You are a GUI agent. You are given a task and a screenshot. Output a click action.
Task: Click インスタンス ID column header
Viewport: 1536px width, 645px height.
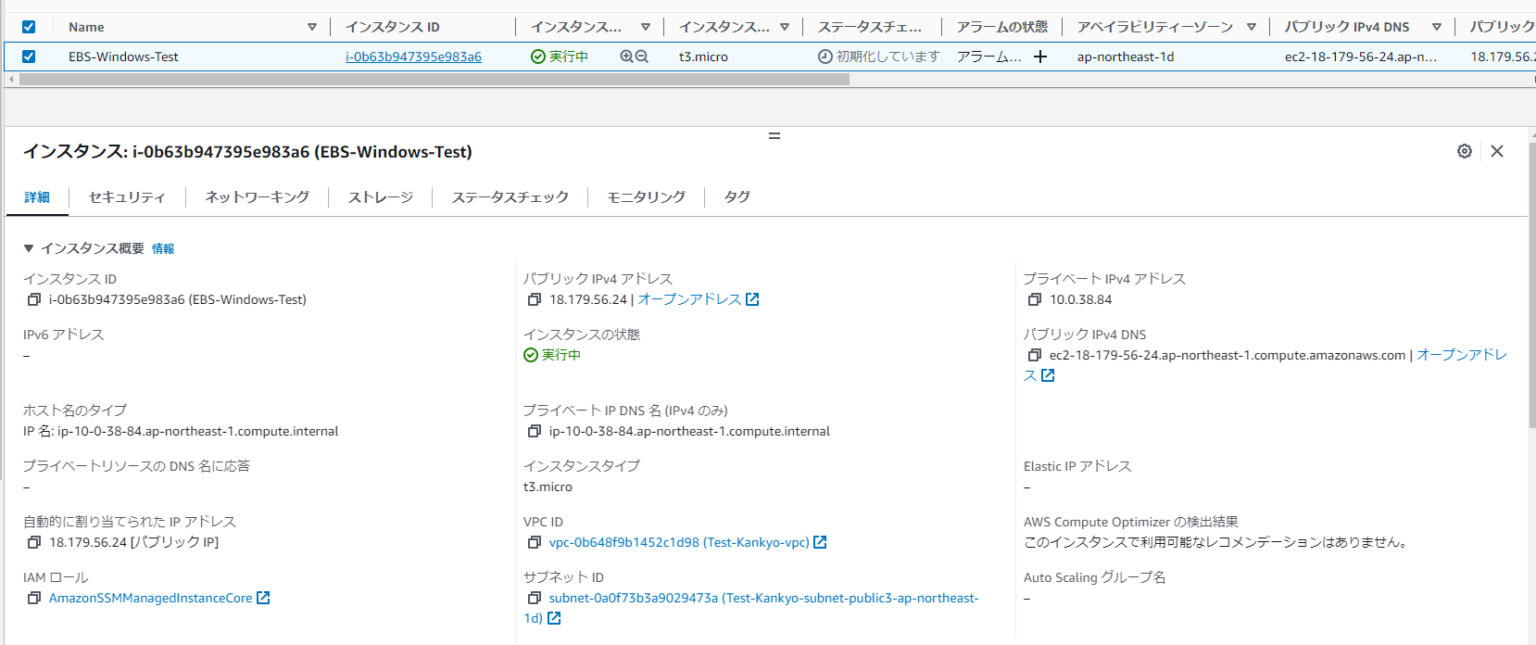click(x=392, y=27)
